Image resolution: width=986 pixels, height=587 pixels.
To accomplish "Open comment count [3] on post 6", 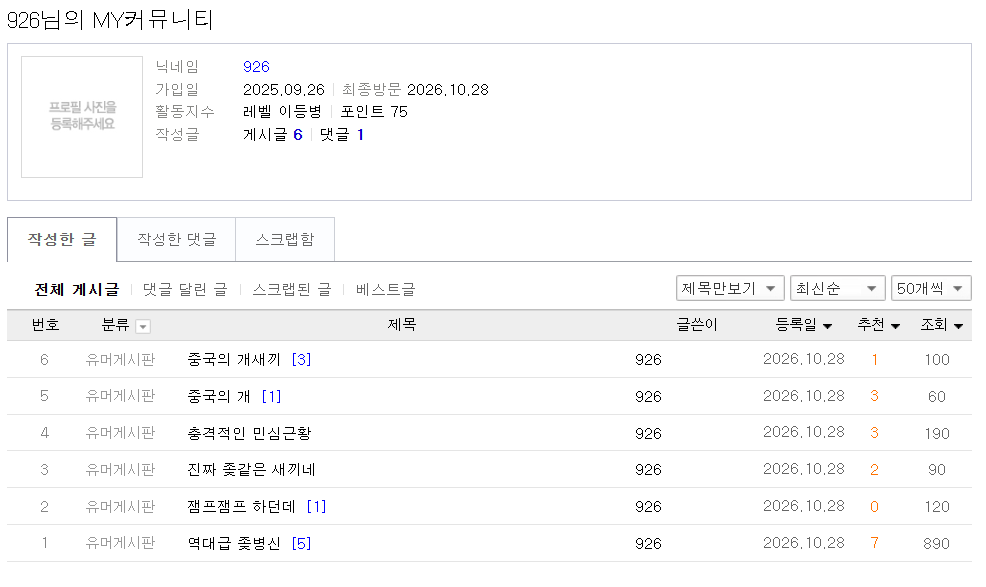I will (301, 359).
